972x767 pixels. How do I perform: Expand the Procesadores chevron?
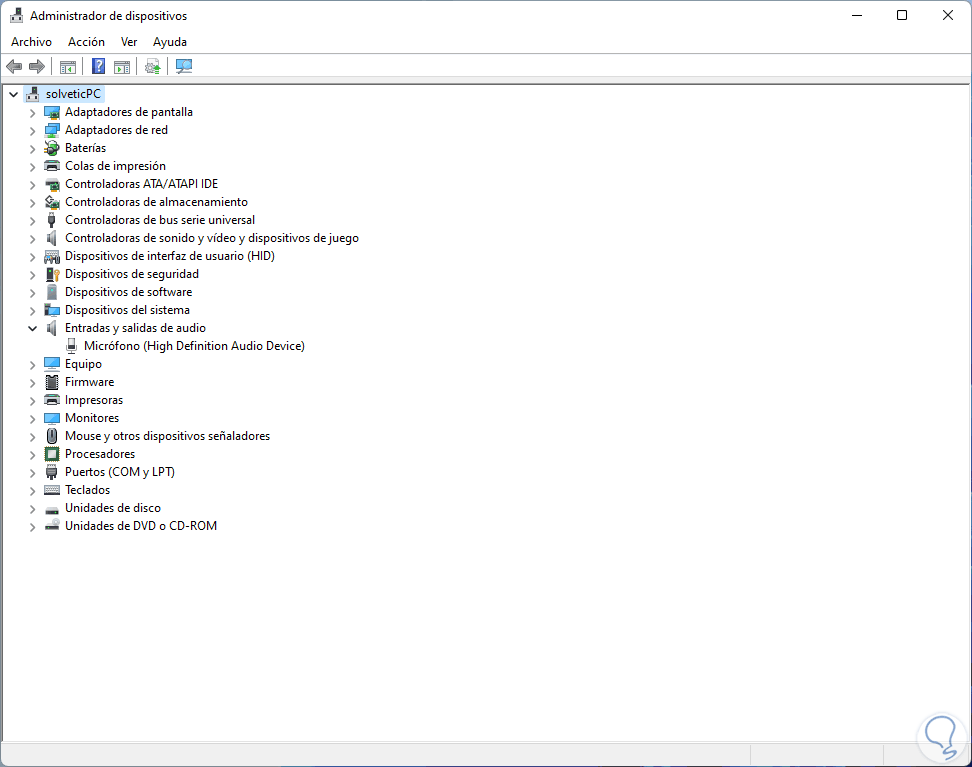[32, 454]
